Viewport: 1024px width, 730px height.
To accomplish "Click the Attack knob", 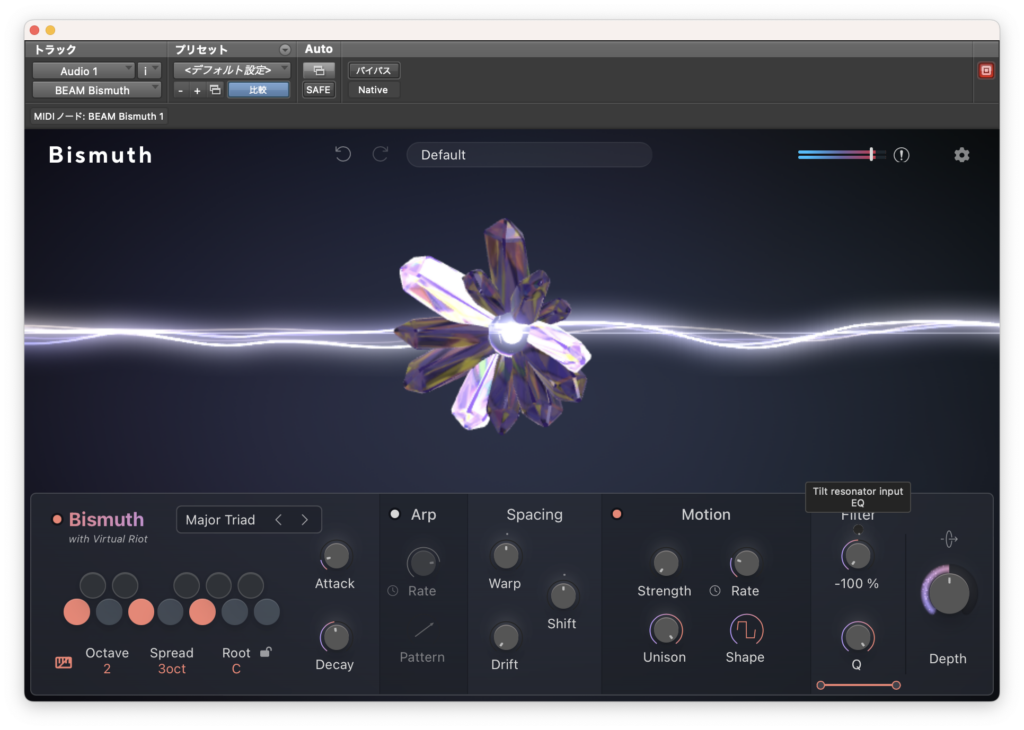I will click(336, 556).
